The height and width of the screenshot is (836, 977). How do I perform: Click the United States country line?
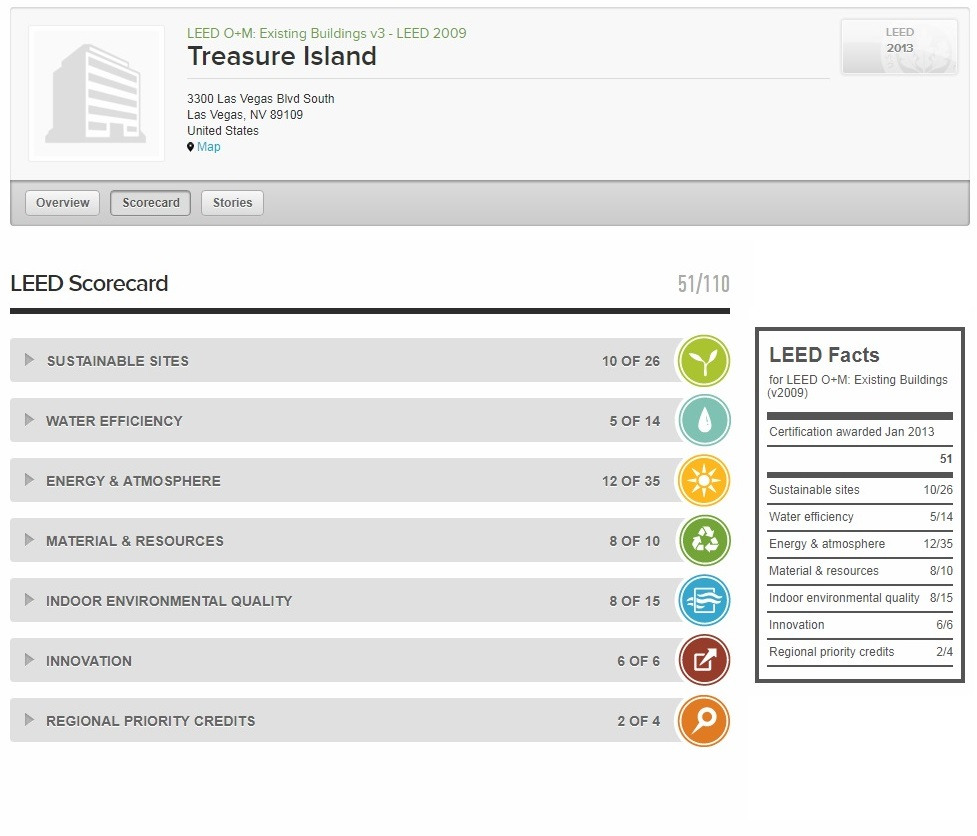(x=222, y=131)
